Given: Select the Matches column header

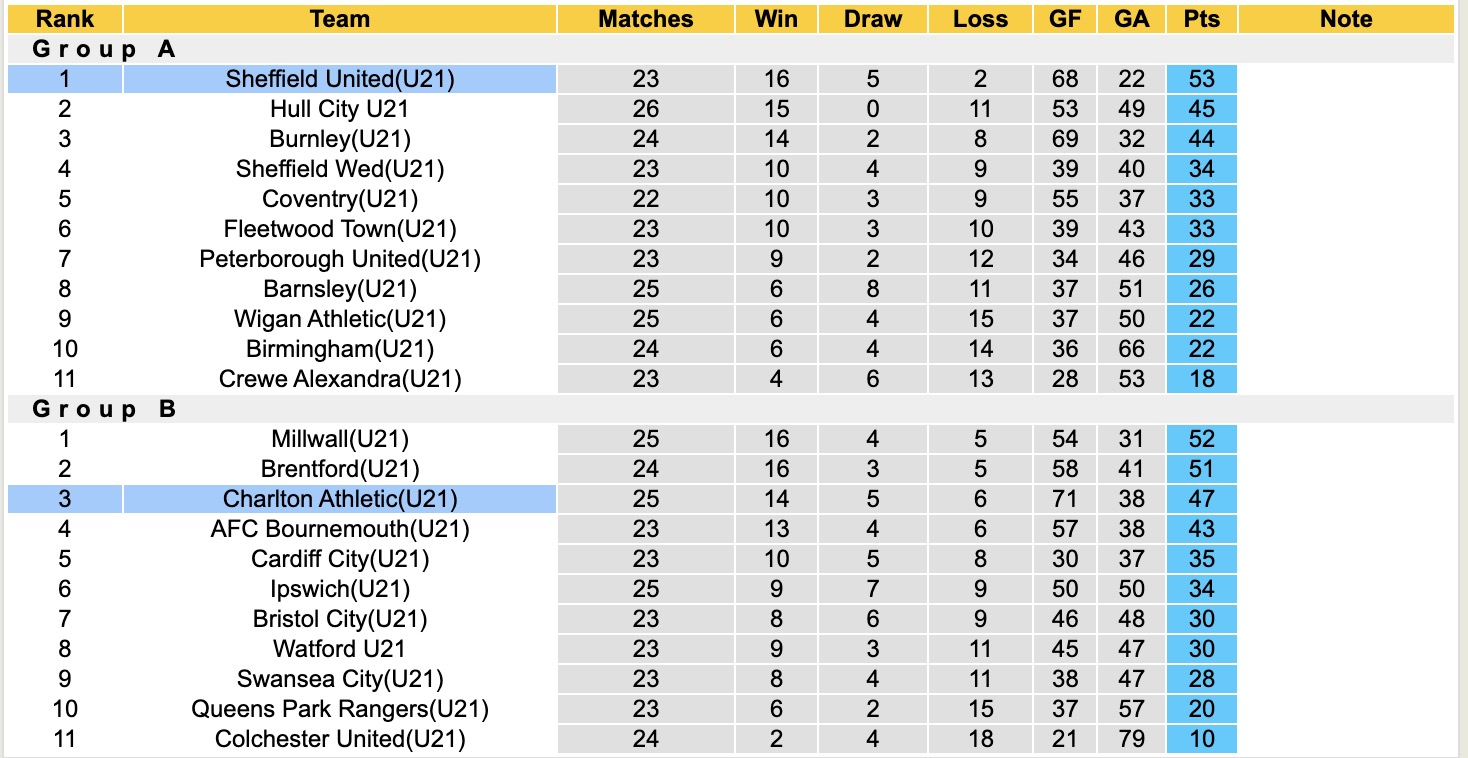Looking at the screenshot, I should (x=645, y=19).
